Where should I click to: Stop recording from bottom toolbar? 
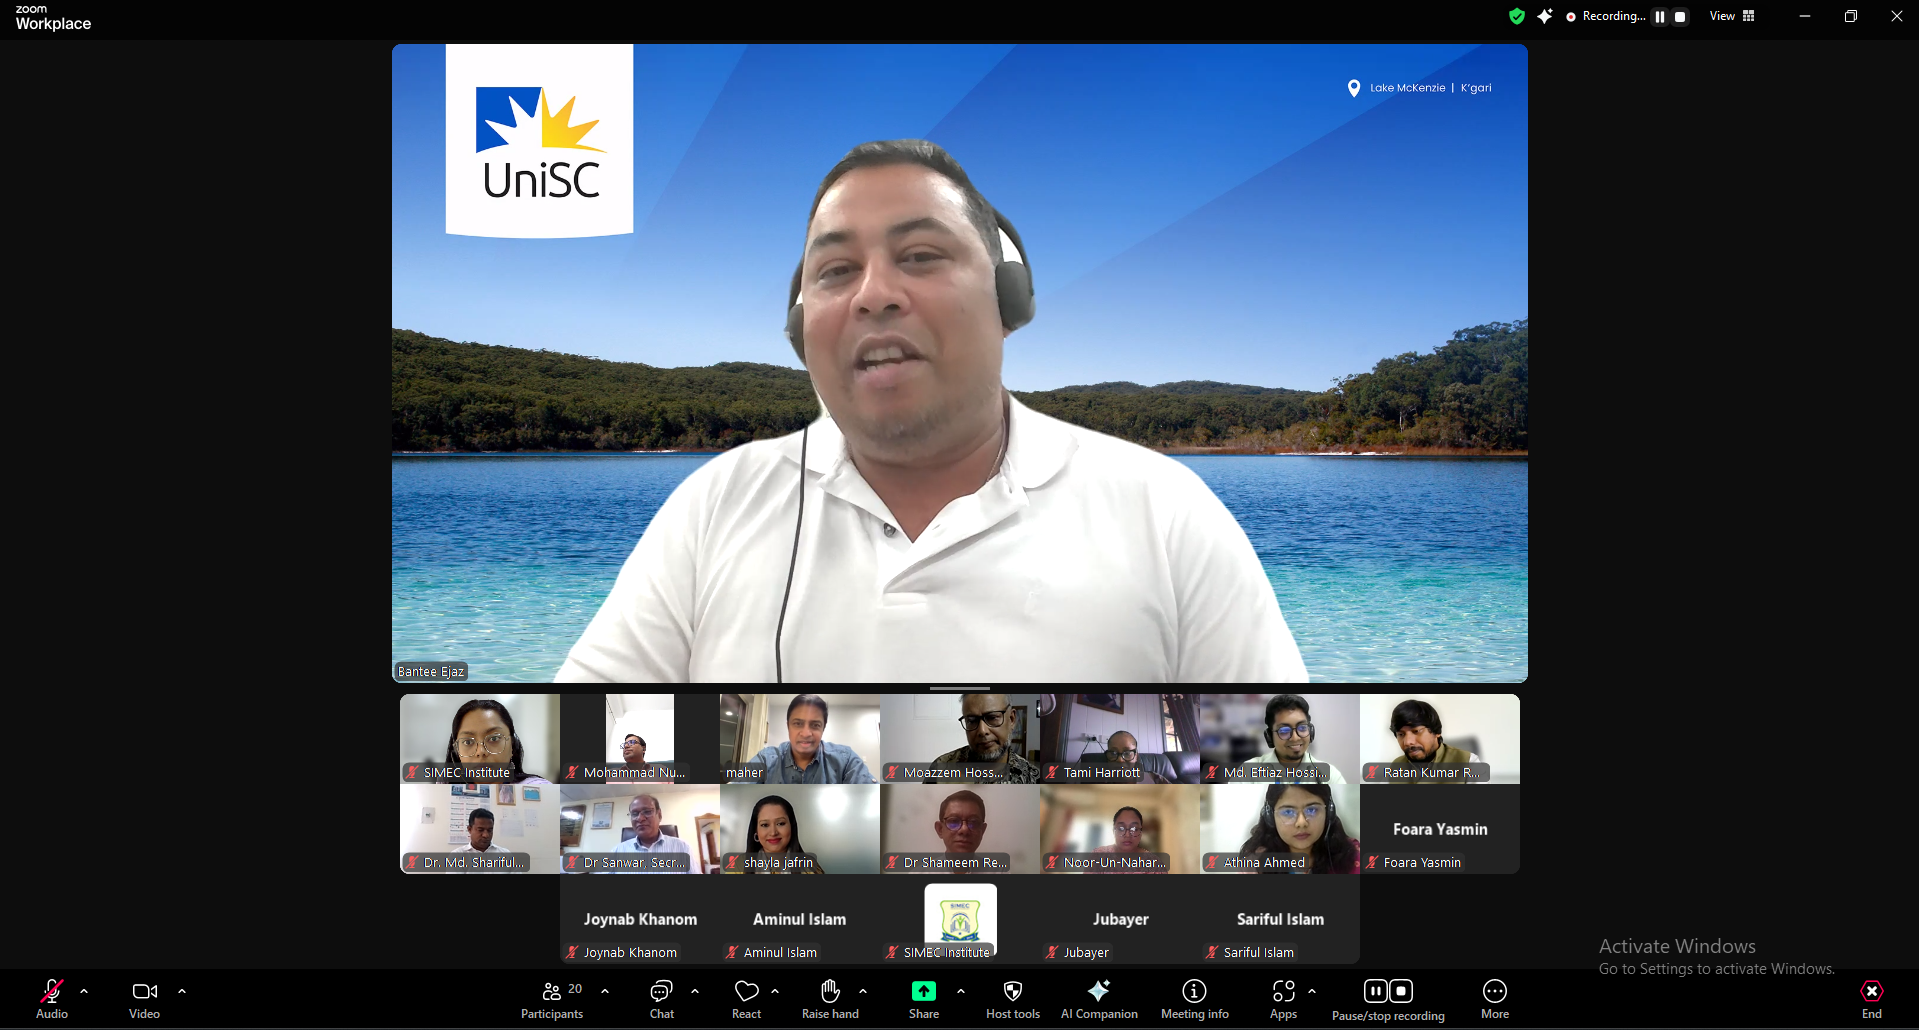[x=1401, y=991]
